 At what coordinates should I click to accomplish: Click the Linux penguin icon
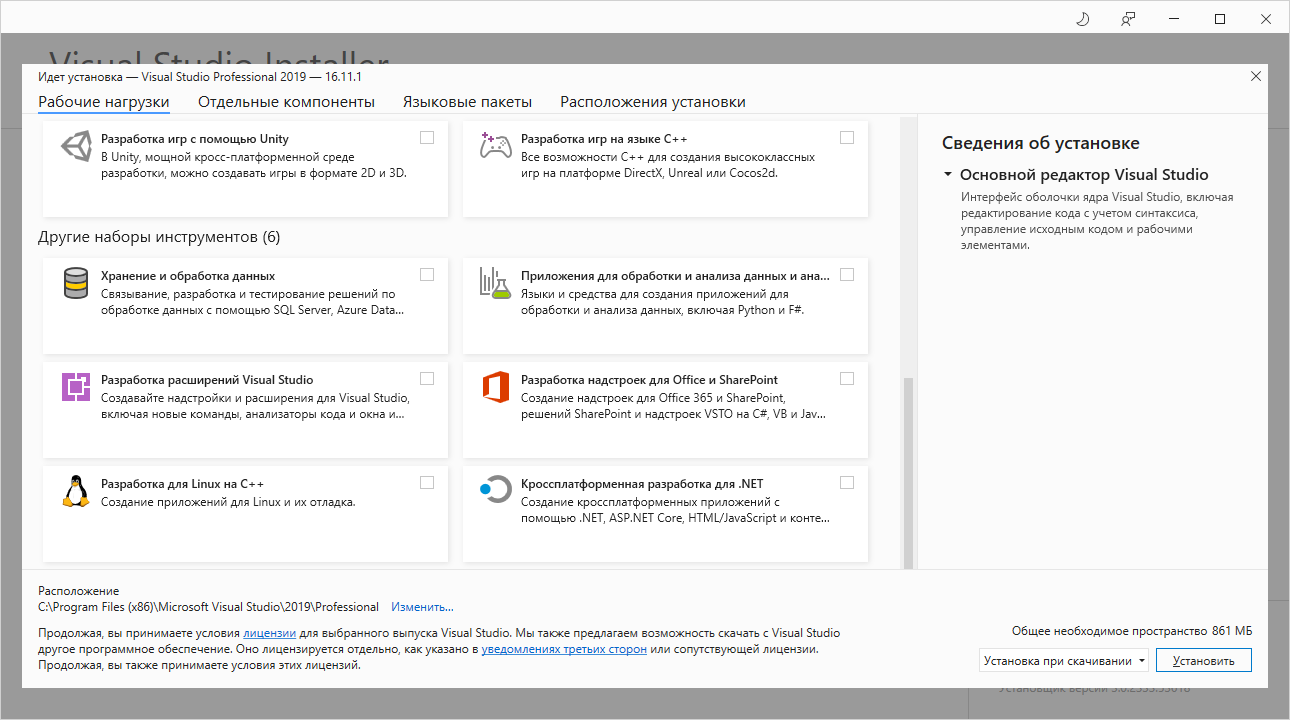pos(76,491)
